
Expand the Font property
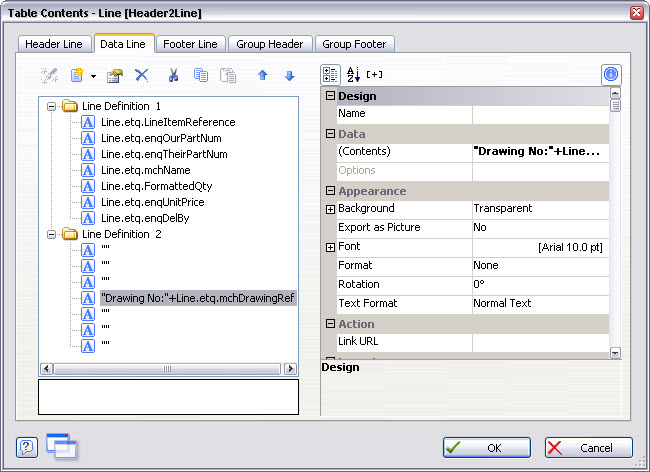pos(330,247)
